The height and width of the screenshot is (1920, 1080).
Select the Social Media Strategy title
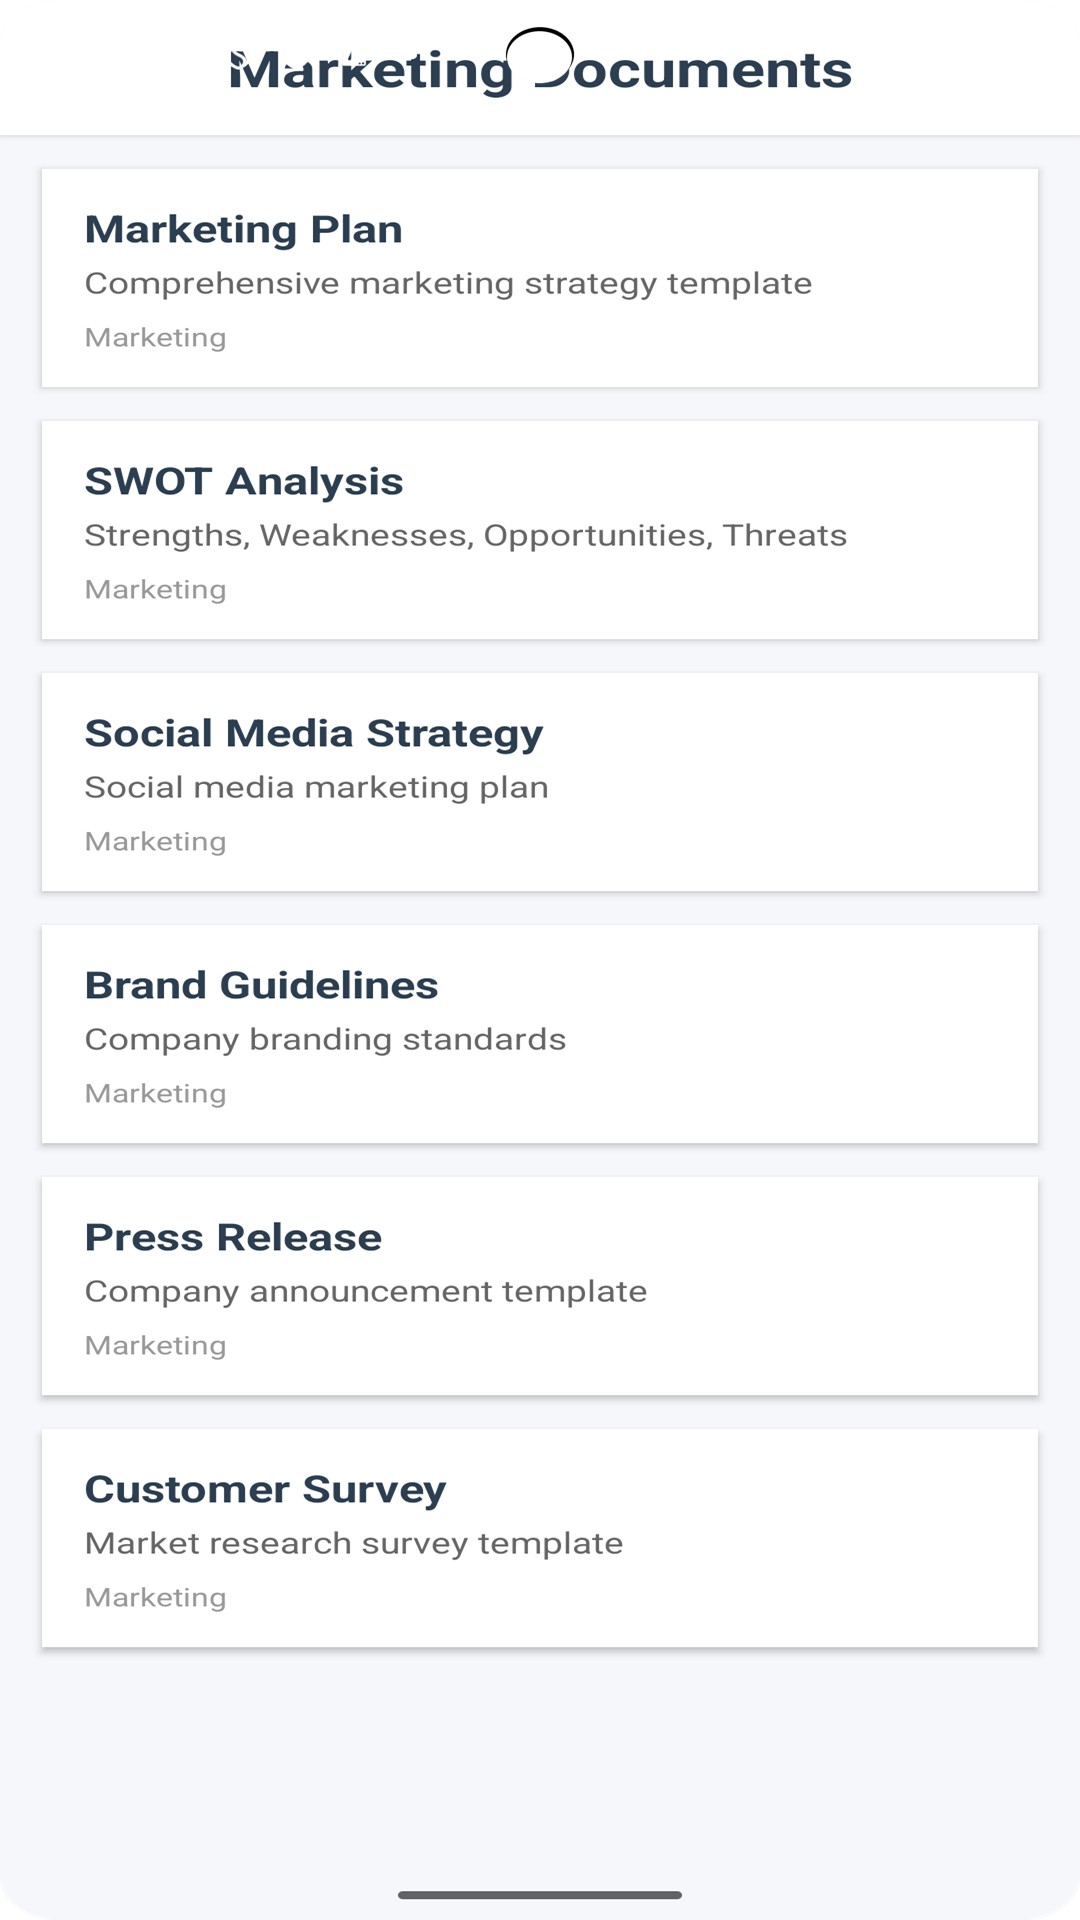click(314, 734)
